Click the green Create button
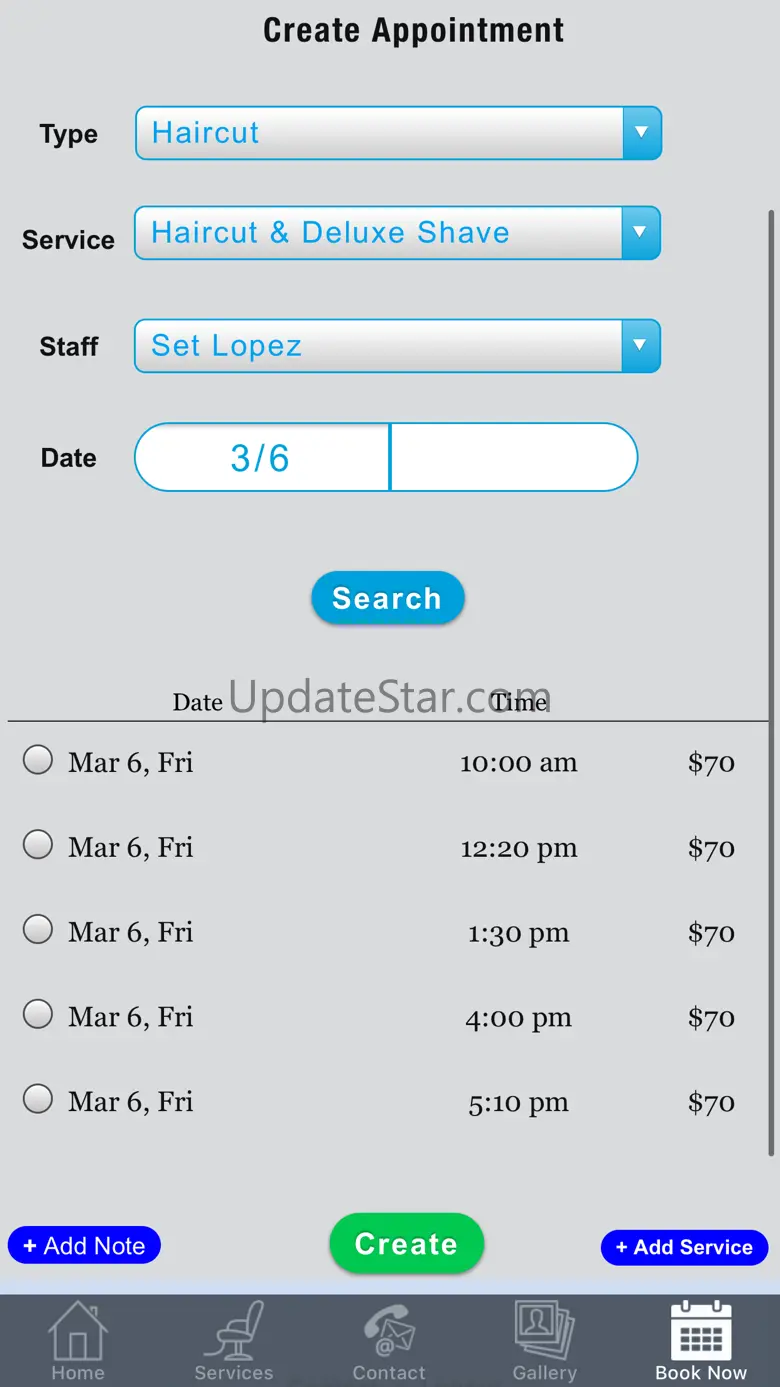The image size is (780, 1387). click(406, 1244)
